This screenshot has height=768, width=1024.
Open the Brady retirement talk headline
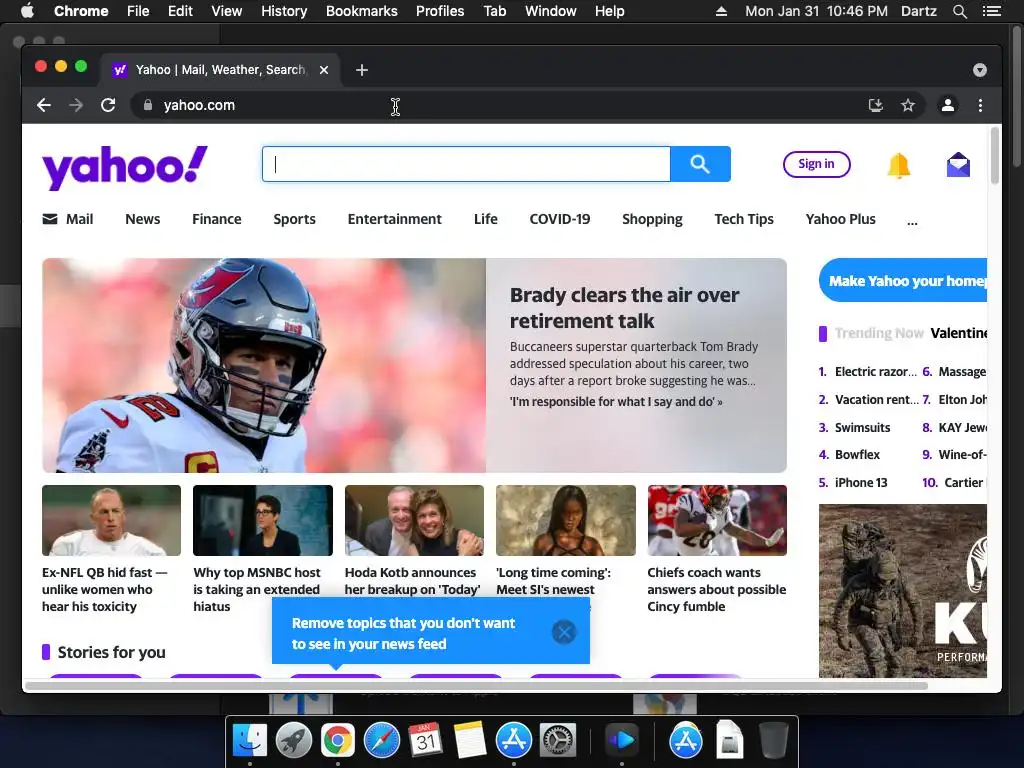624,308
